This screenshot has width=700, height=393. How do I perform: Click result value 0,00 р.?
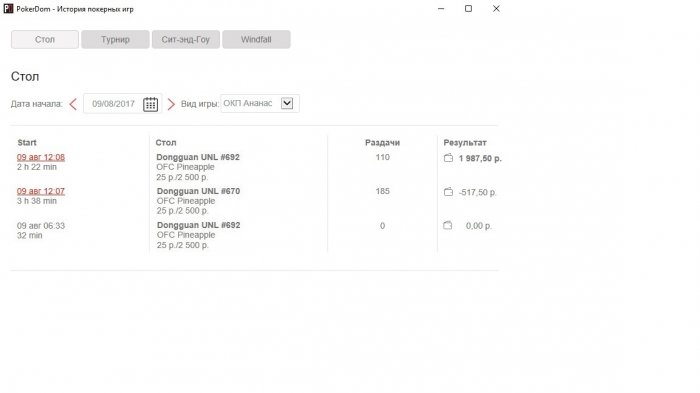pos(479,226)
